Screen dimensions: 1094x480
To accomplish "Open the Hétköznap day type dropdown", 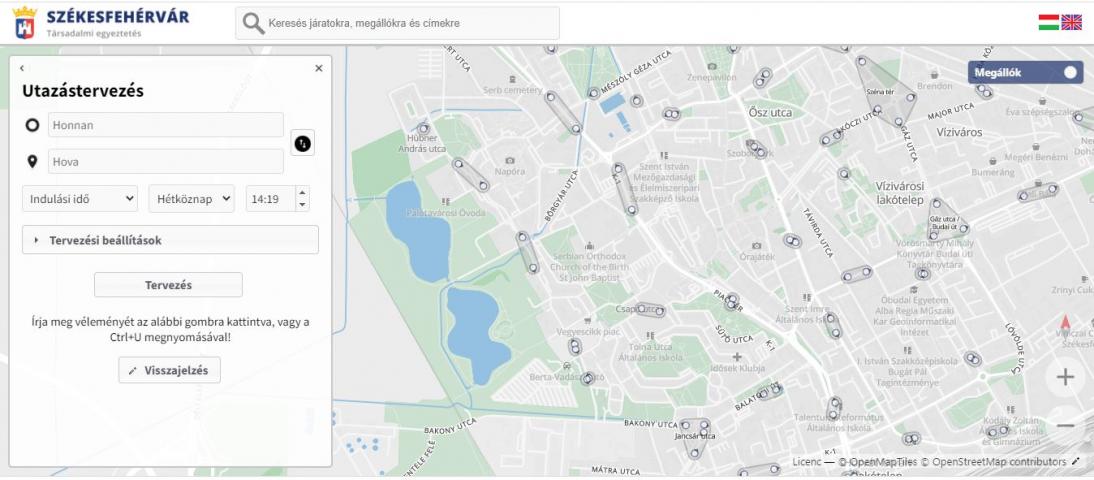I will coord(191,199).
